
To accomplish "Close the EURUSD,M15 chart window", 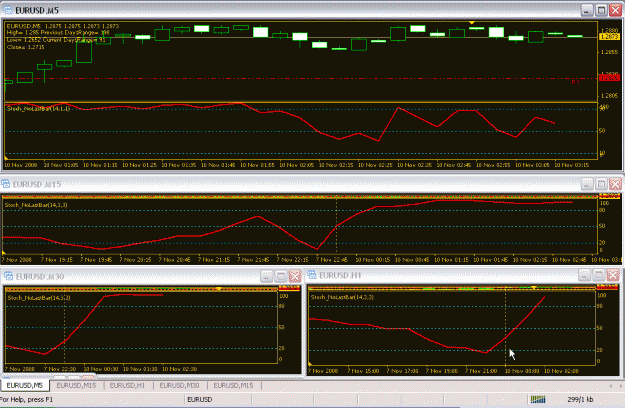I will [x=616, y=184].
